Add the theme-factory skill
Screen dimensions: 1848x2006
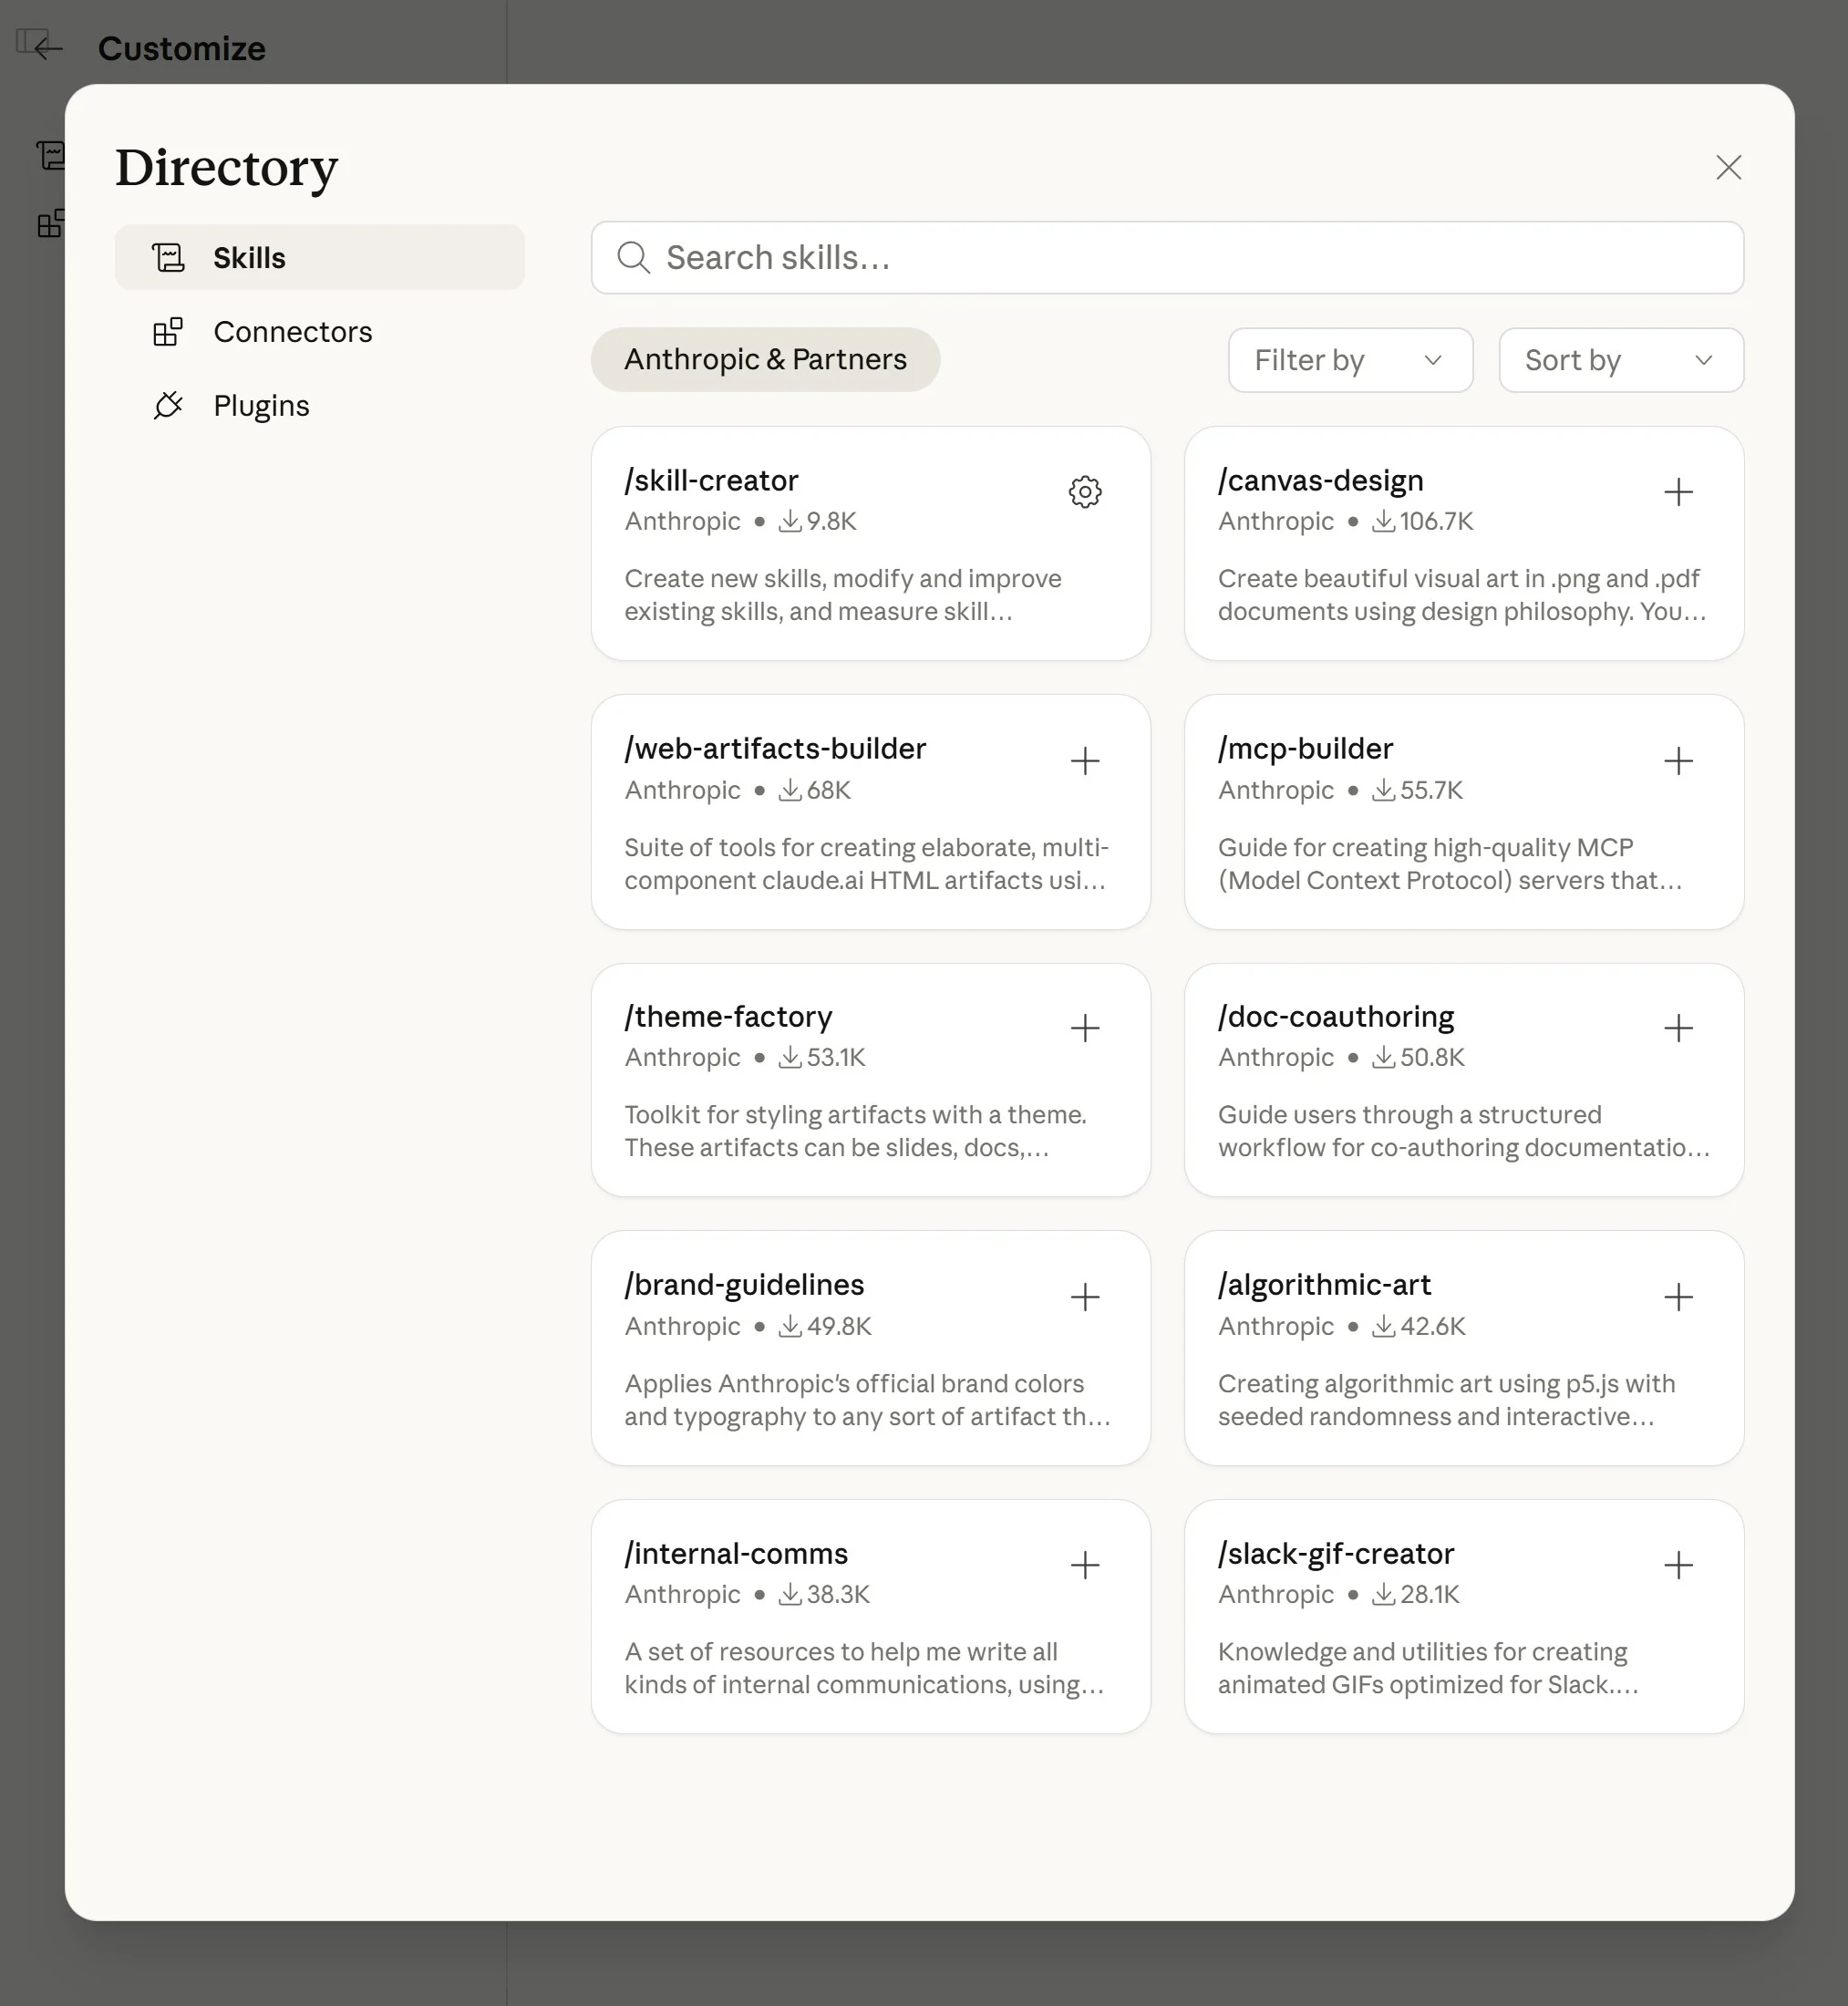point(1084,1028)
